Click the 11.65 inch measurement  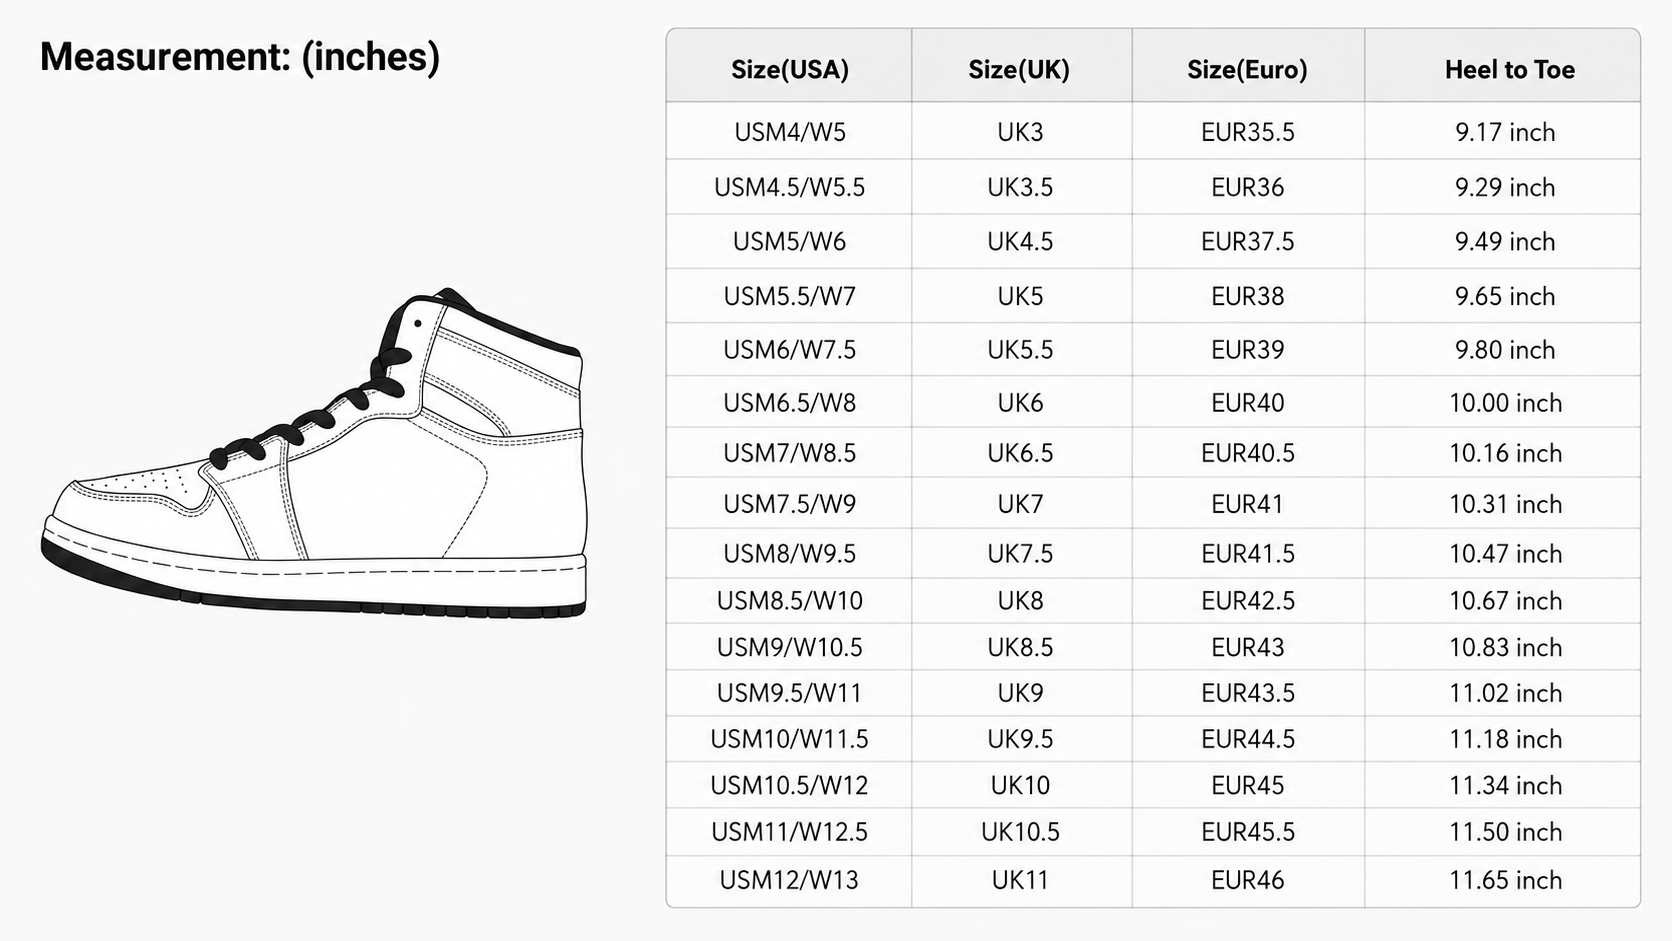[x=1505, y=880]
